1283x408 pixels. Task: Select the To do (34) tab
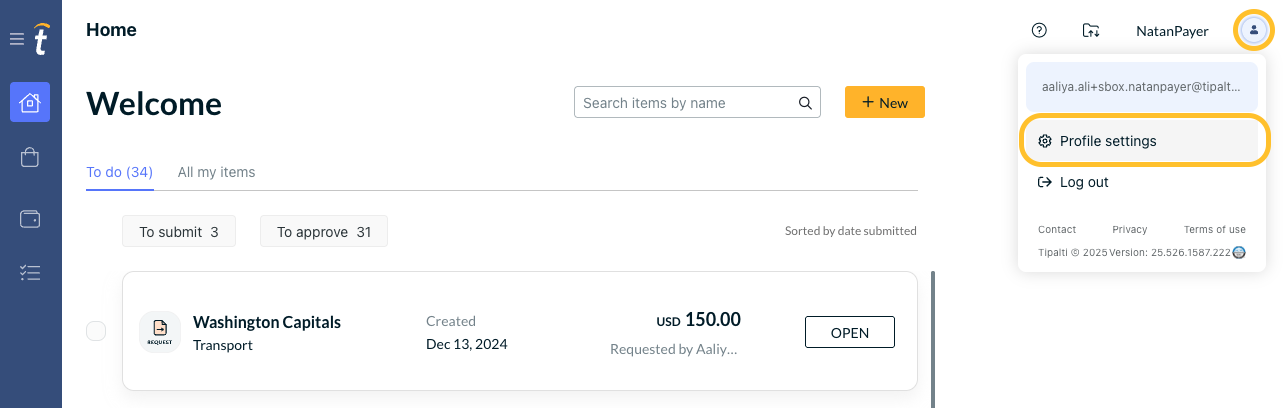pyautogui.click(x=119, y=172)
